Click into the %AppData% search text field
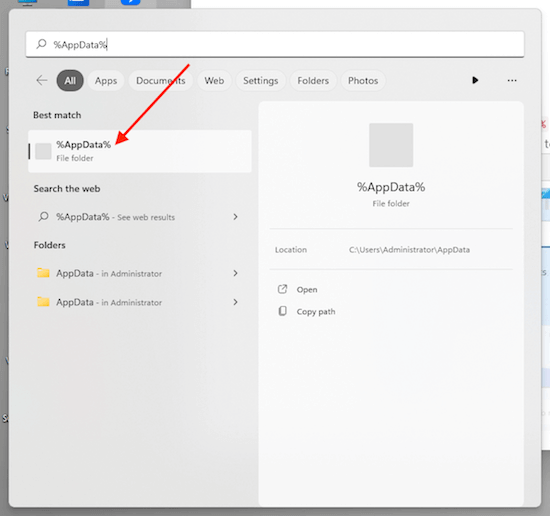550x516 pixels. (275, 45)
